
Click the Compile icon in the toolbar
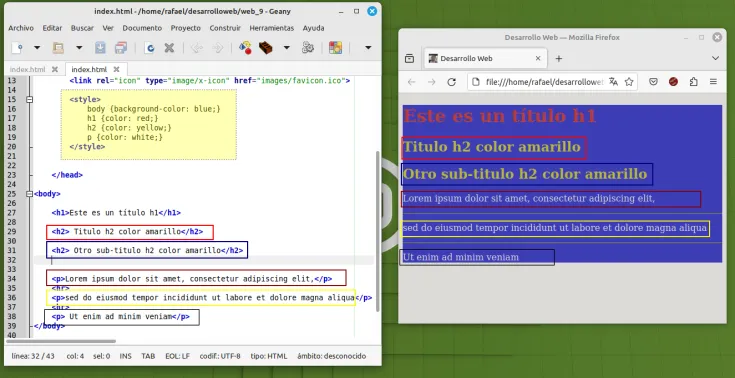(245, 47)
